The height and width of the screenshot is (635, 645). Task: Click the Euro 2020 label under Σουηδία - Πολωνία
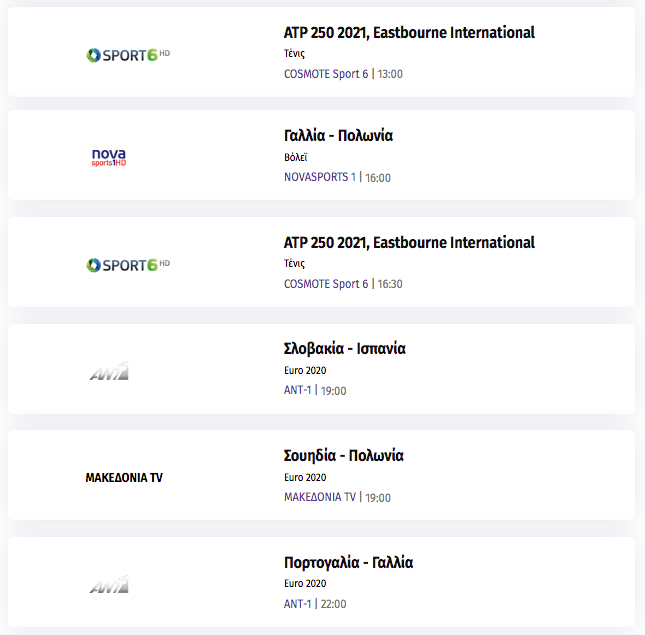click(x=305, y=477)
